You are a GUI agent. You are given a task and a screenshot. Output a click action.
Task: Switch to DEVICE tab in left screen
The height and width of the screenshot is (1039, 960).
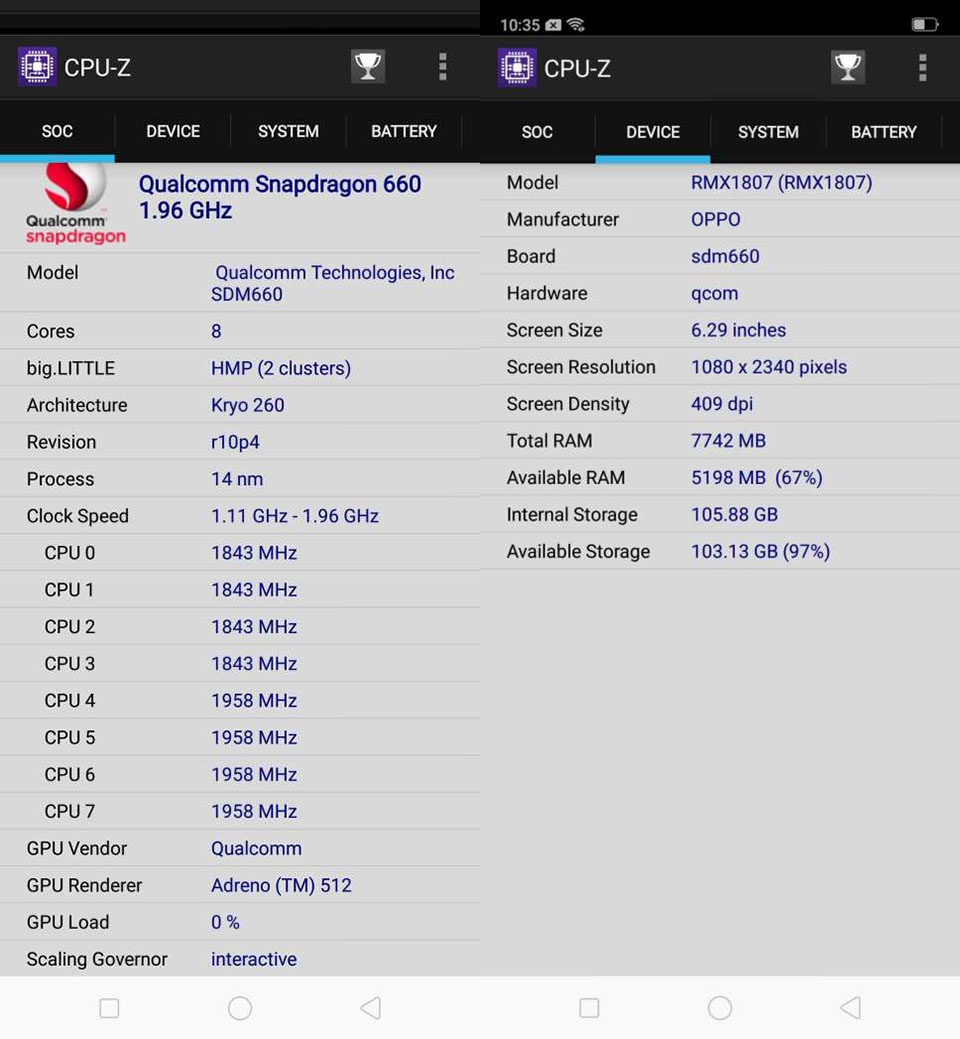pyautogui.click(x=173, y=131)
